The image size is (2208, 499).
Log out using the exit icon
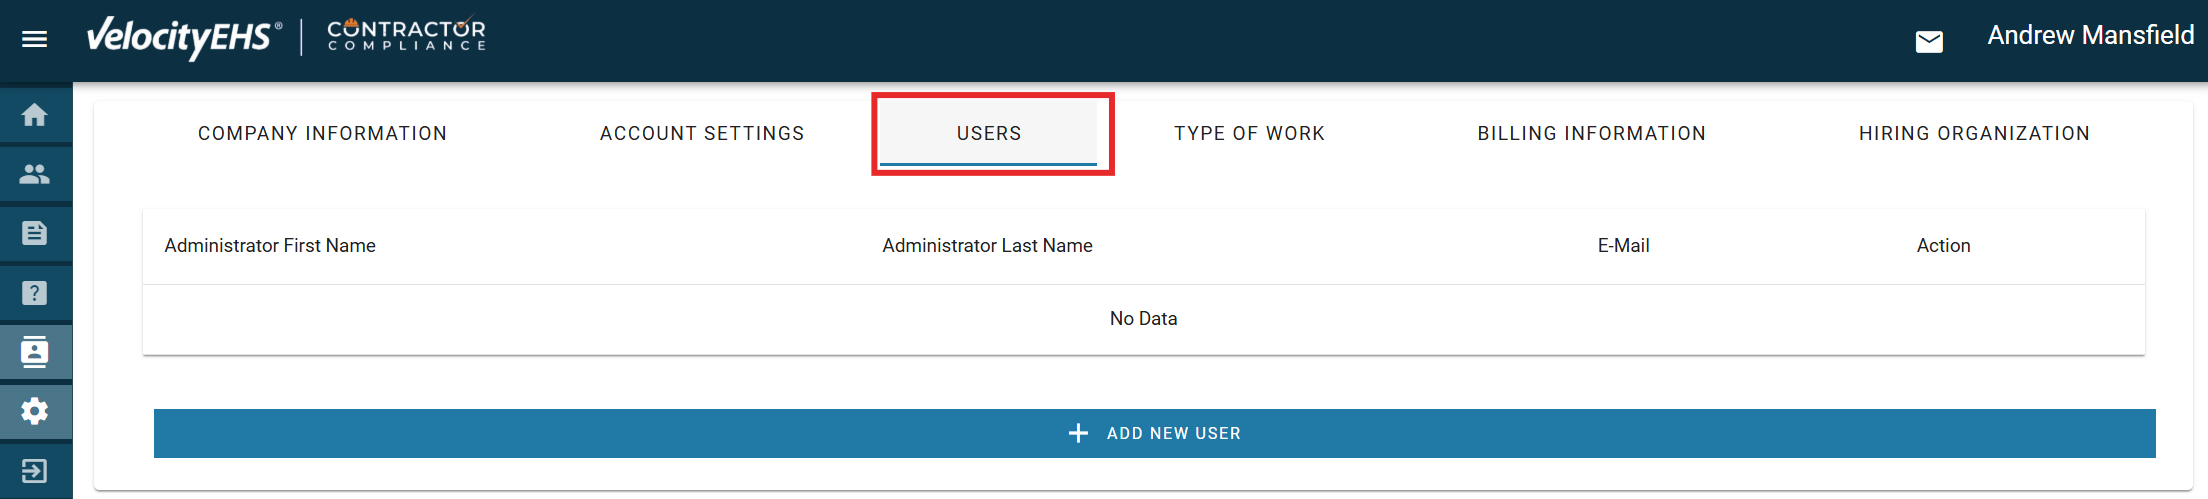point(35,470)
